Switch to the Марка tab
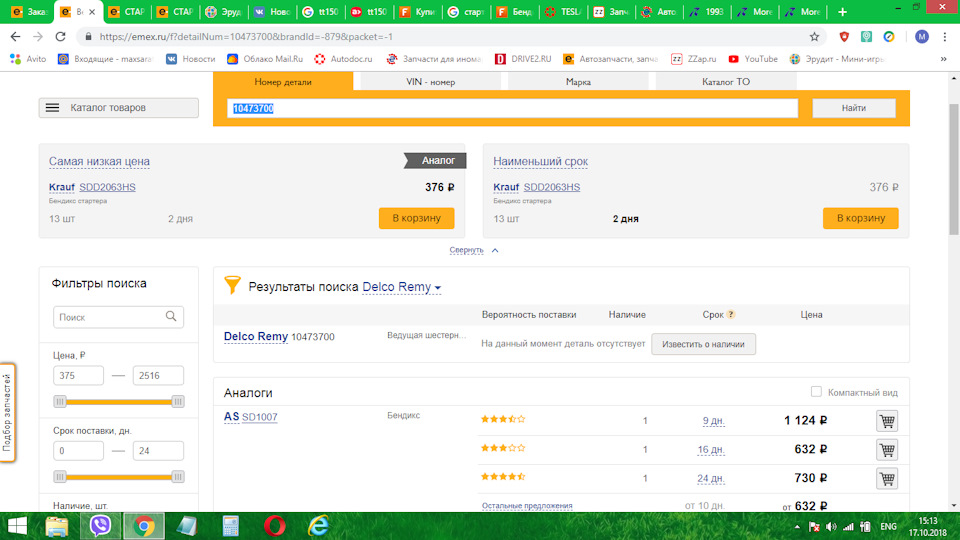 pyautogui.click(x=578, y=81)
